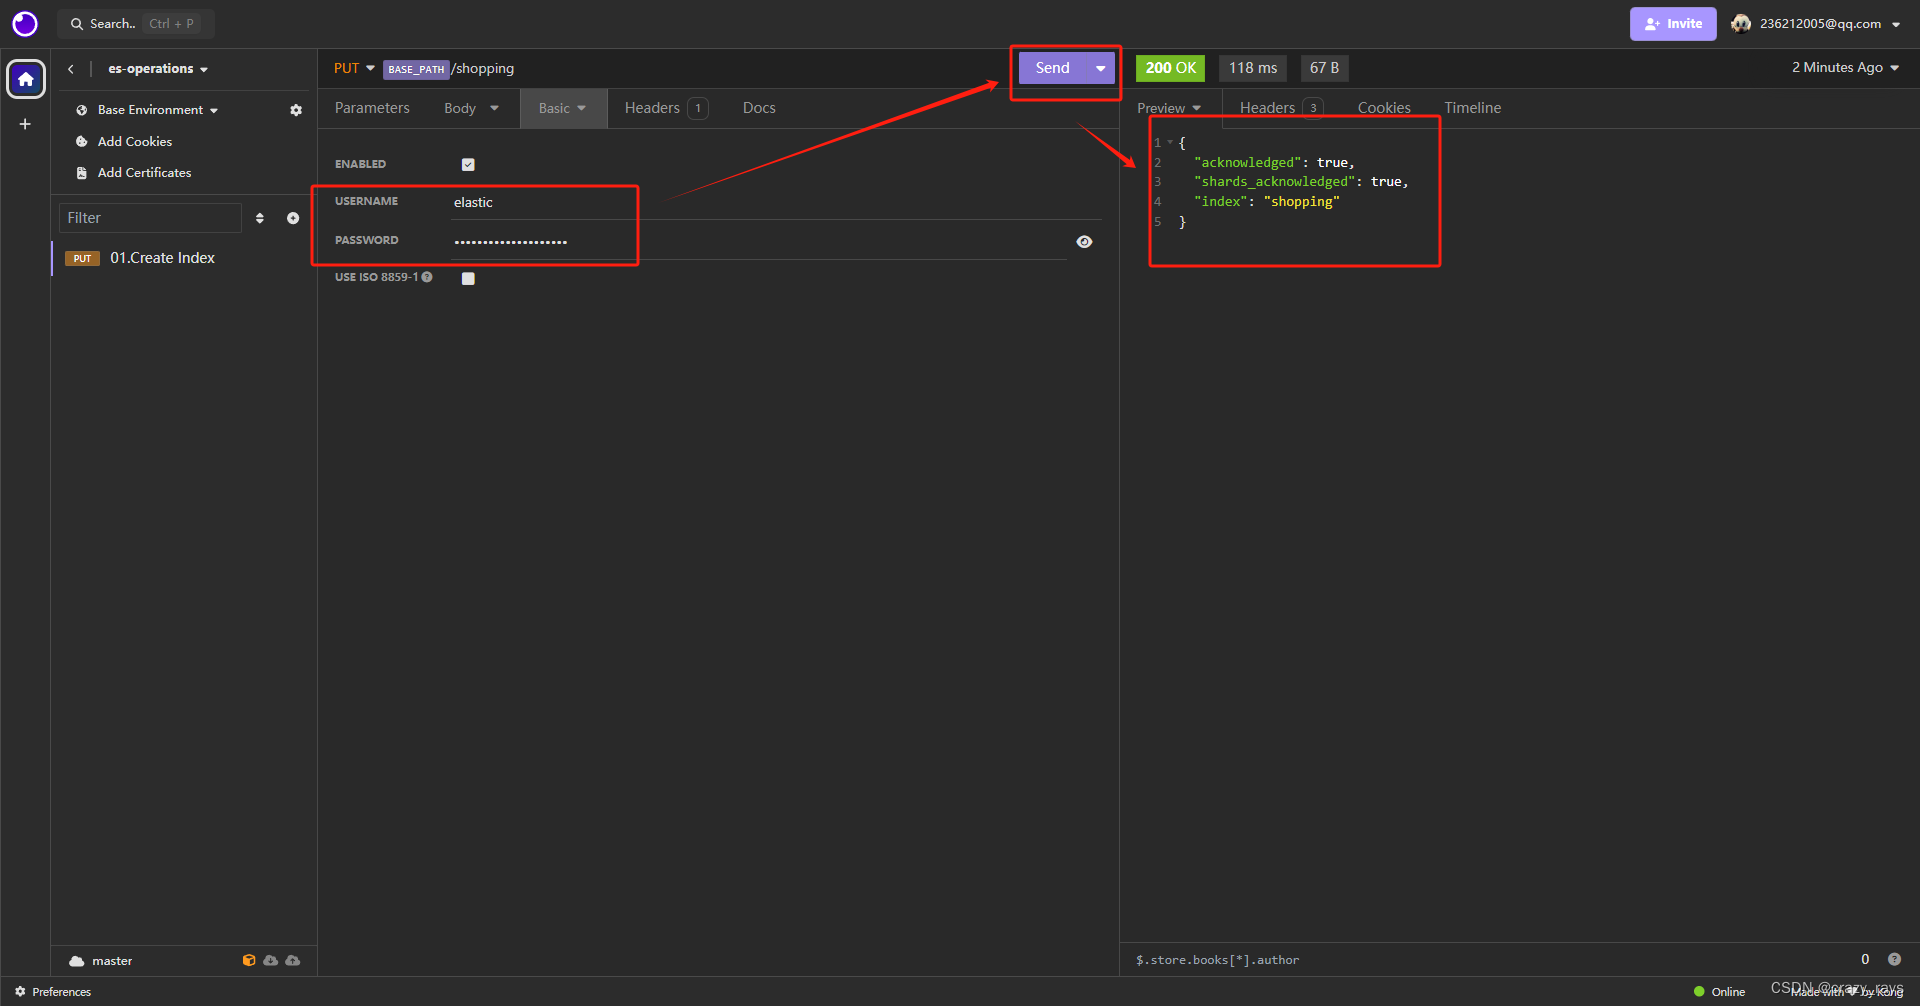Open the Body type dropdown
The height and width of the screenshot is (1006, 1920).
pyautogui.click(x=472, y=108)
